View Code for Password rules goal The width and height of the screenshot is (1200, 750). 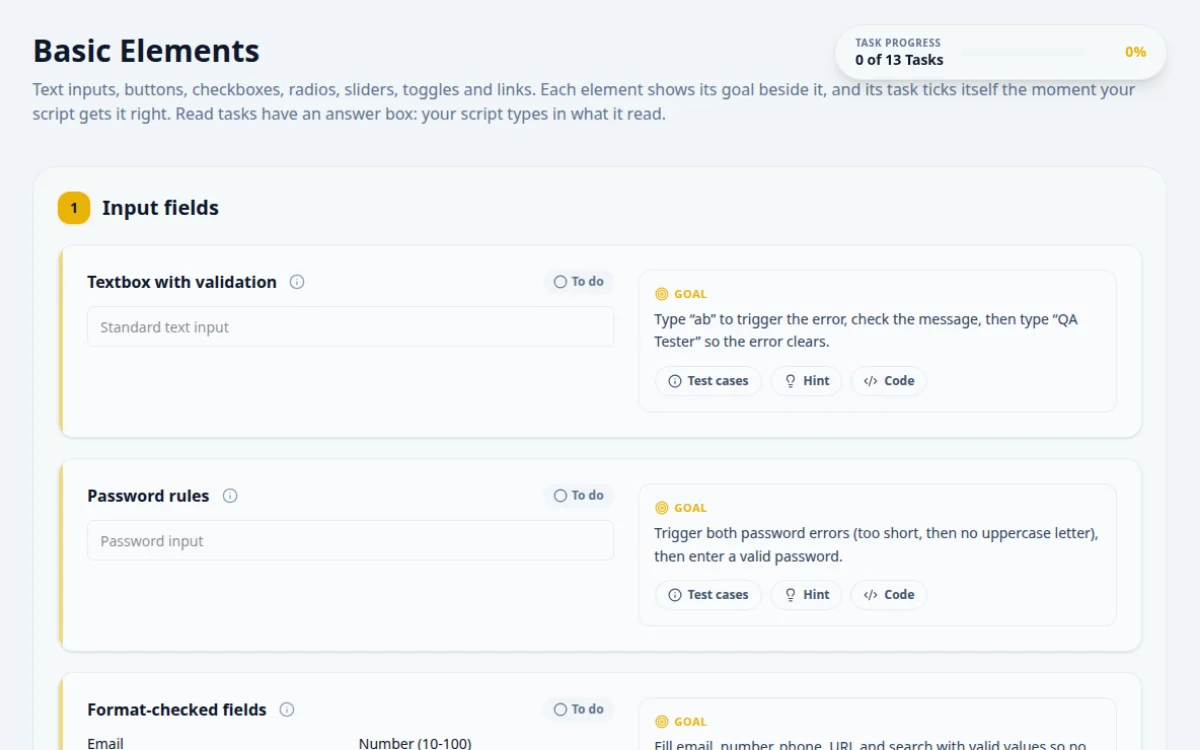pyautogui.click(x=889, y=595)
